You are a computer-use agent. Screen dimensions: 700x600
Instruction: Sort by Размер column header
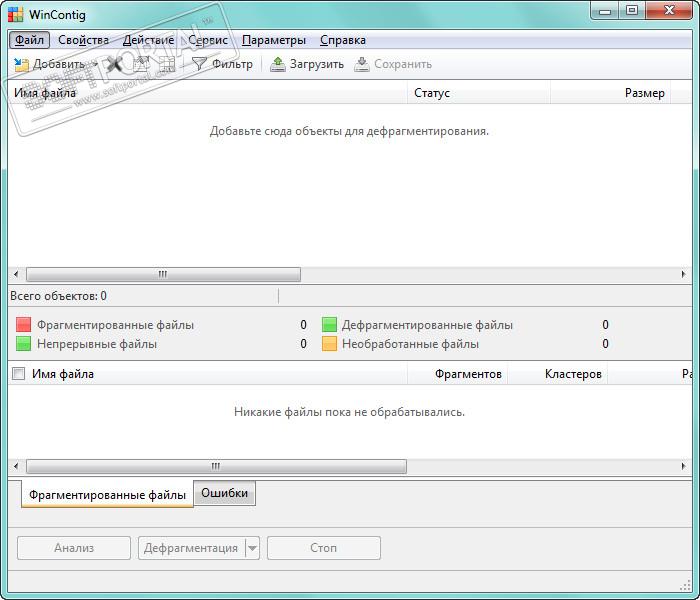(x=611, y=93)
